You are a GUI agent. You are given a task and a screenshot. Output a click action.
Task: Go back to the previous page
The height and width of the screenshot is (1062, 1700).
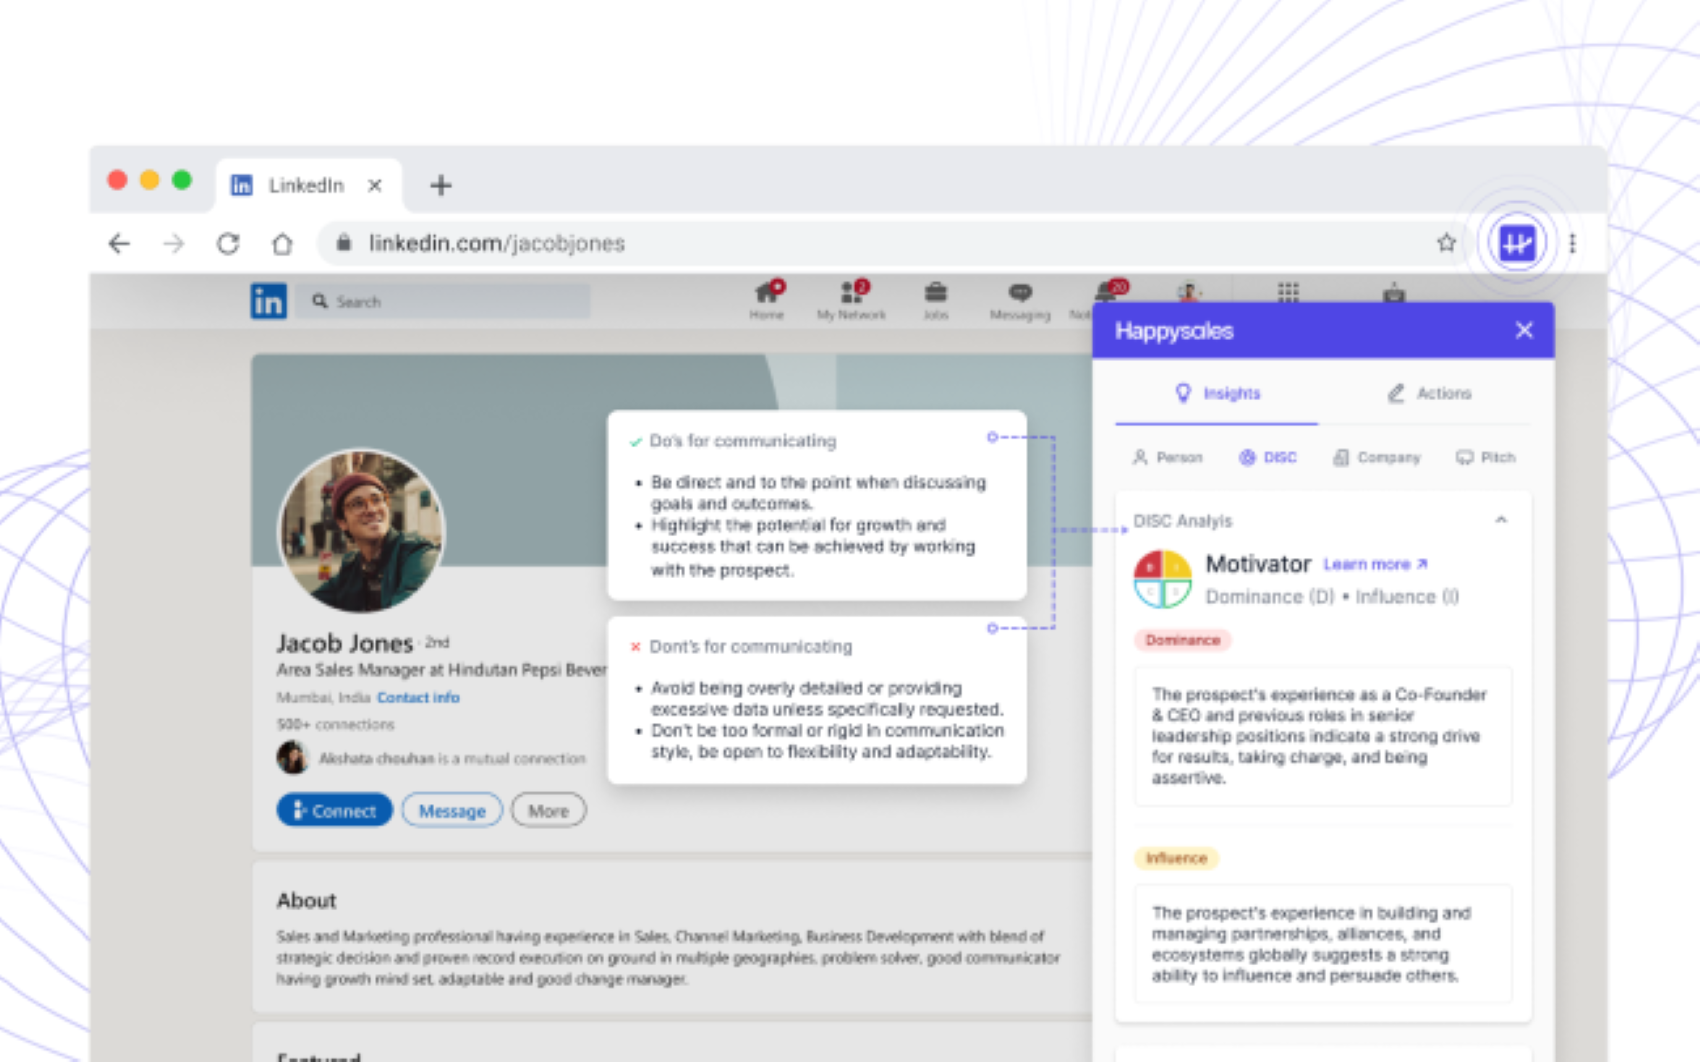120,243
